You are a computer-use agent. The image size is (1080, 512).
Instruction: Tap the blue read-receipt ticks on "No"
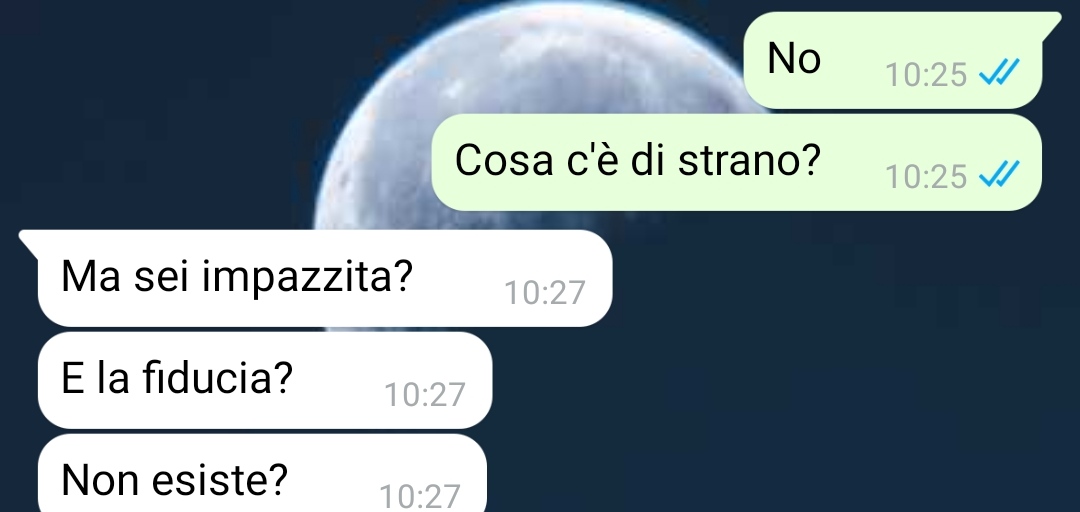(999, 71)
